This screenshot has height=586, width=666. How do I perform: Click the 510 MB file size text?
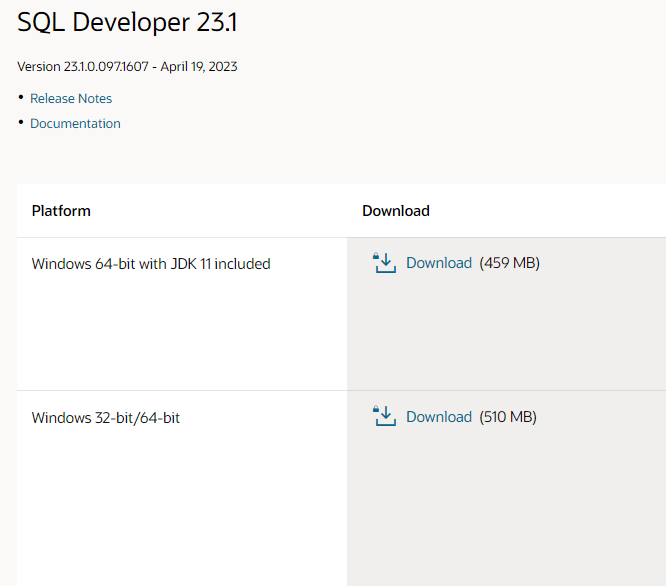tap(508, 417)
